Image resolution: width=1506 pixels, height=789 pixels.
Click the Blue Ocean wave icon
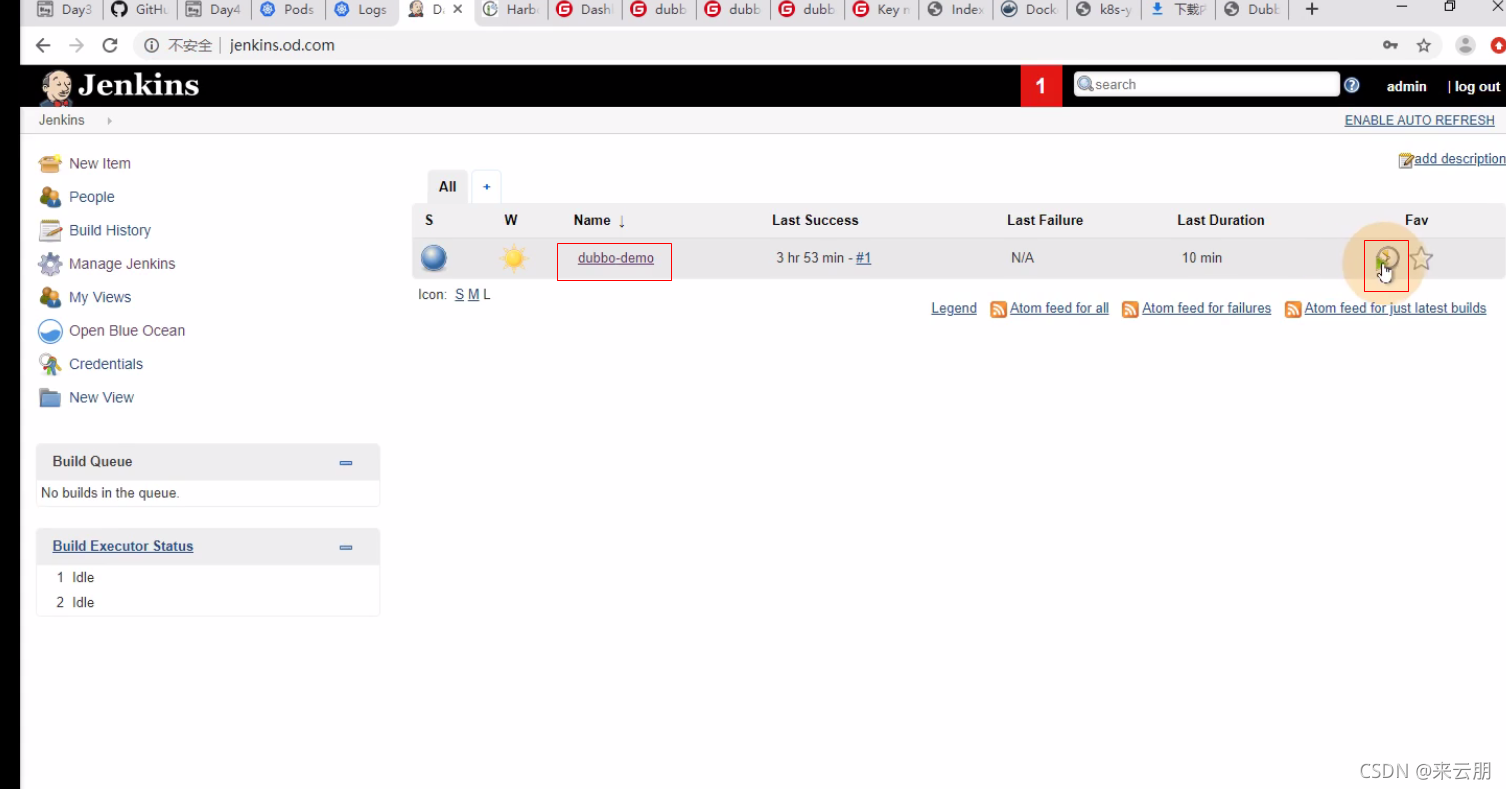(50, 331)
